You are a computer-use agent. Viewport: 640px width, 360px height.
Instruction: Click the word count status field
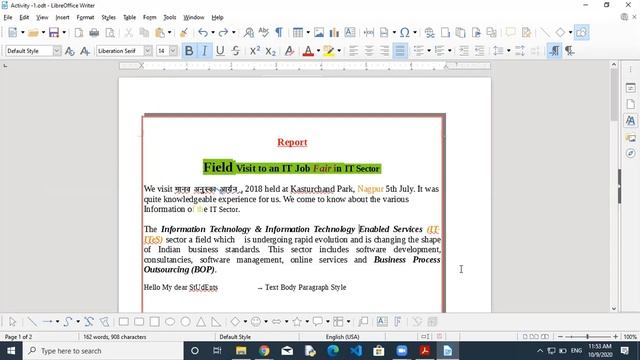pos(115,337)
